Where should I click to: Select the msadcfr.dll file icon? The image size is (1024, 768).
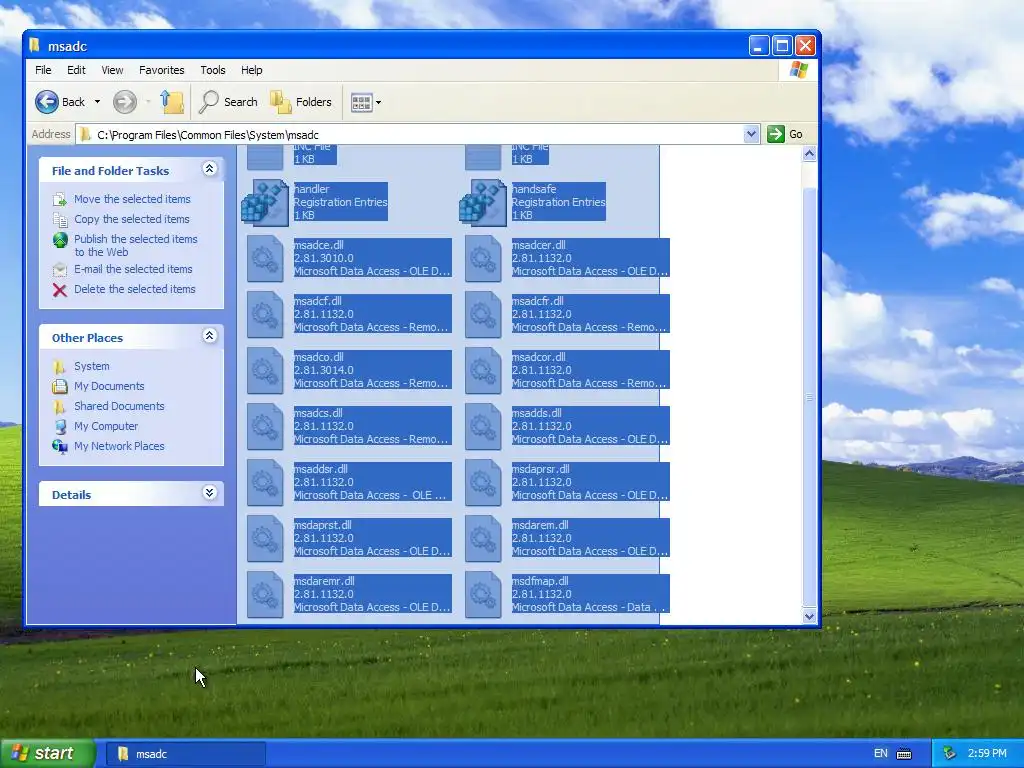point(483,315)
